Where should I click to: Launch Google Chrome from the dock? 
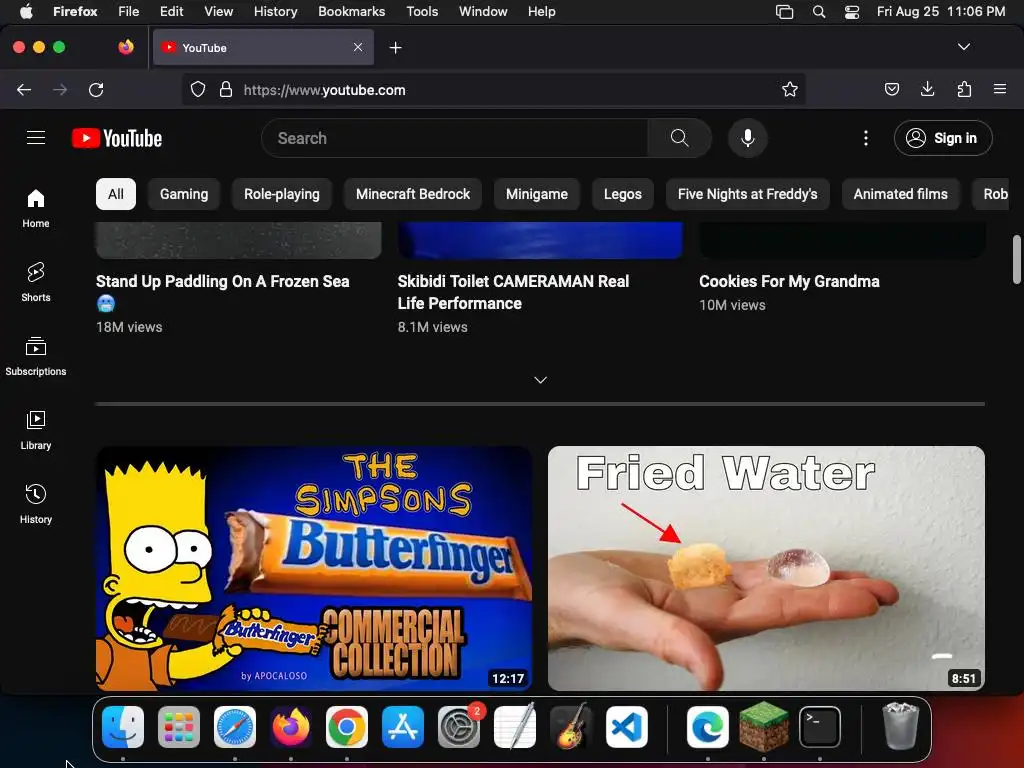(347, 726)
